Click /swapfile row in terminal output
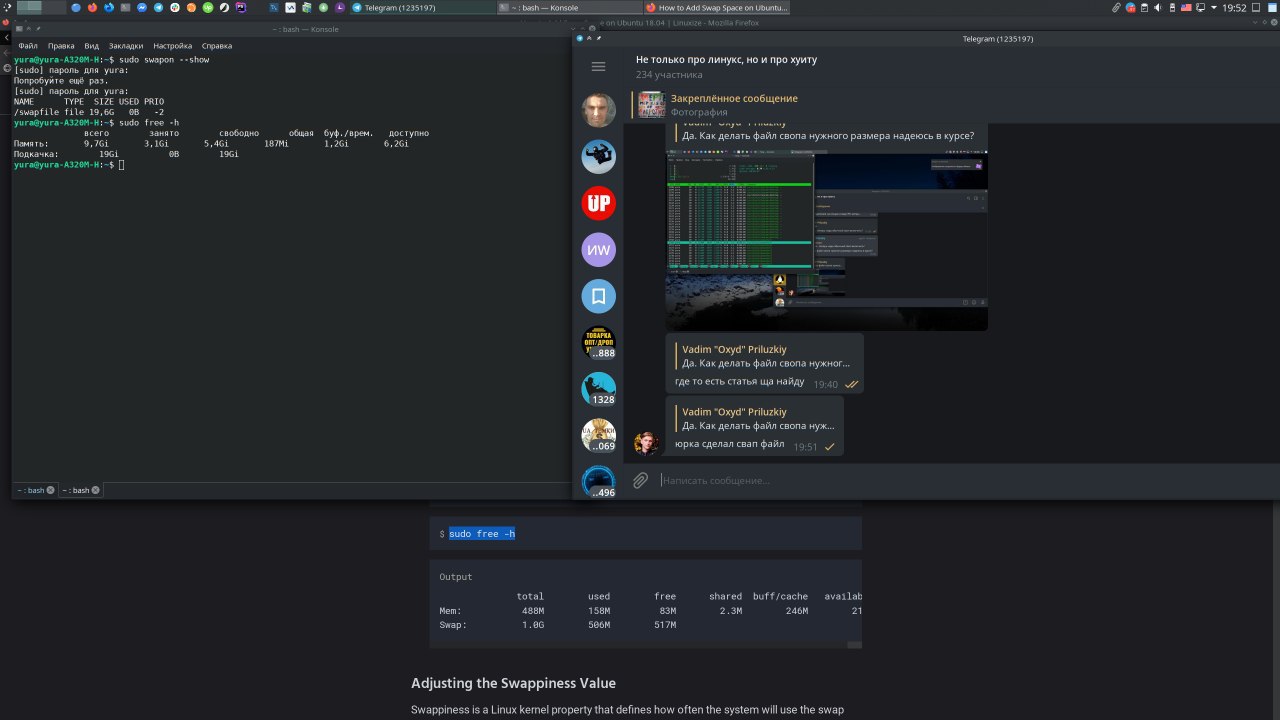This screenshot has width=1280, height=720. point(88,112)
